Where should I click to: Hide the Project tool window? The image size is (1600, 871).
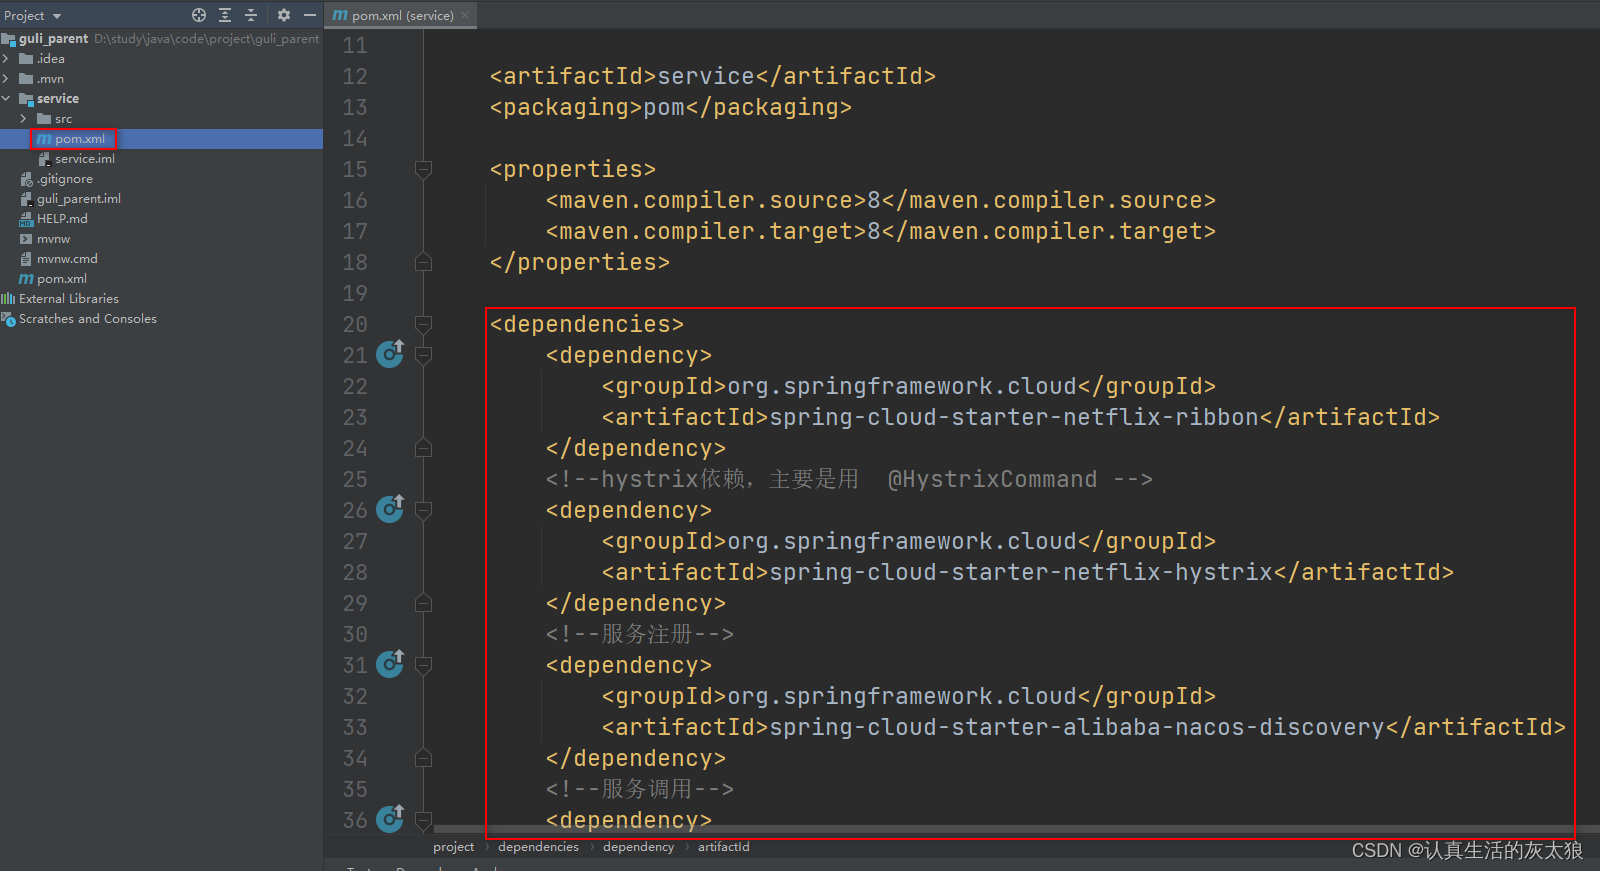coord(310,15)
